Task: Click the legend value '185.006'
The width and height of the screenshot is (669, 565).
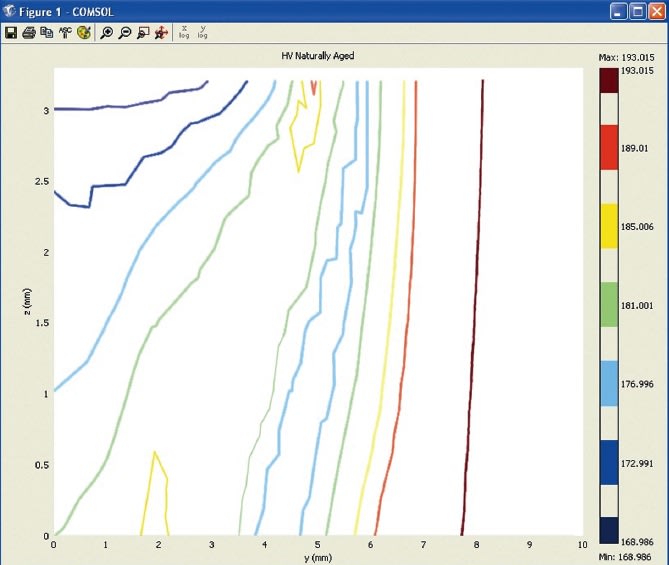Action: click(637, 227)
